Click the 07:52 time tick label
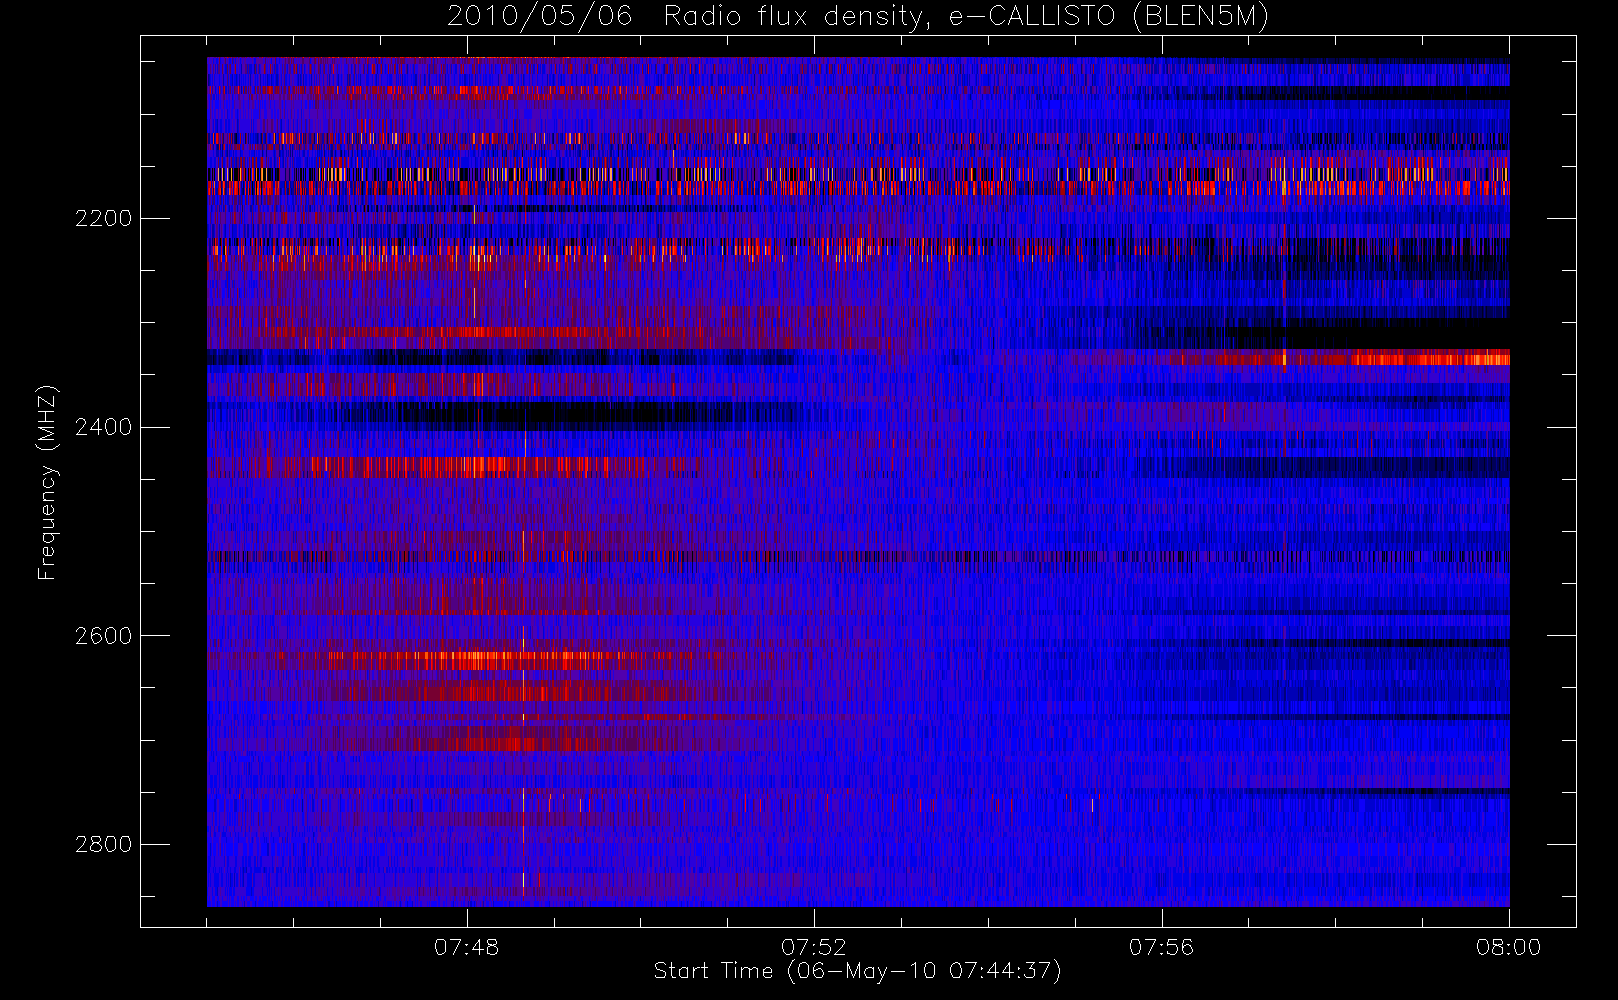 [814, 947]
